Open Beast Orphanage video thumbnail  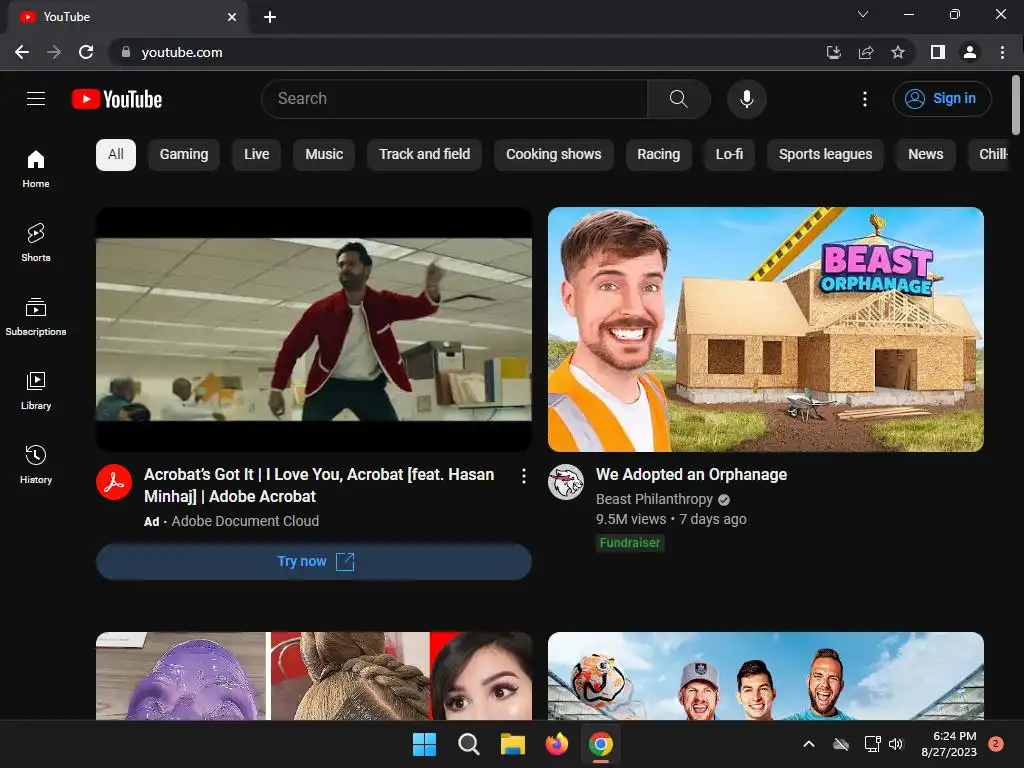click(765, 329)
